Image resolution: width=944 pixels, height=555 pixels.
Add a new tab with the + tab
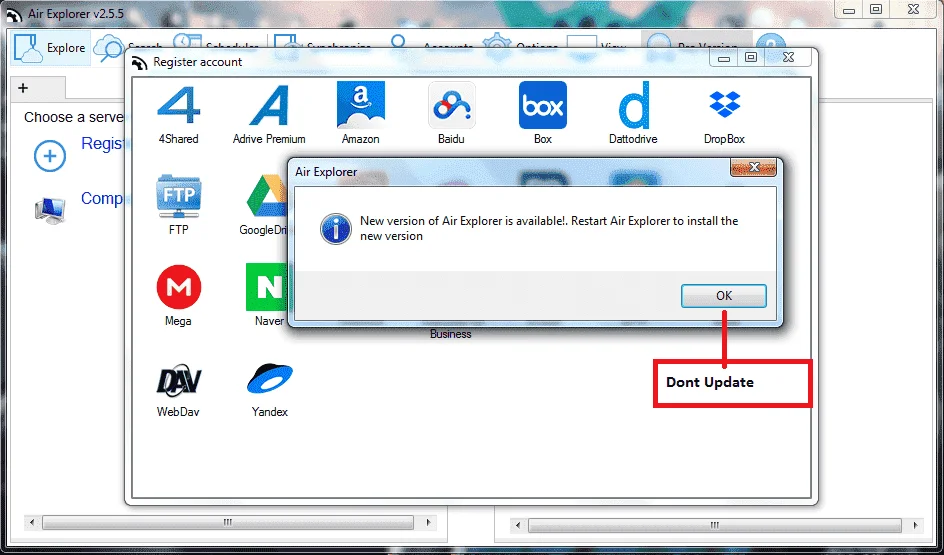coord(23,88)
